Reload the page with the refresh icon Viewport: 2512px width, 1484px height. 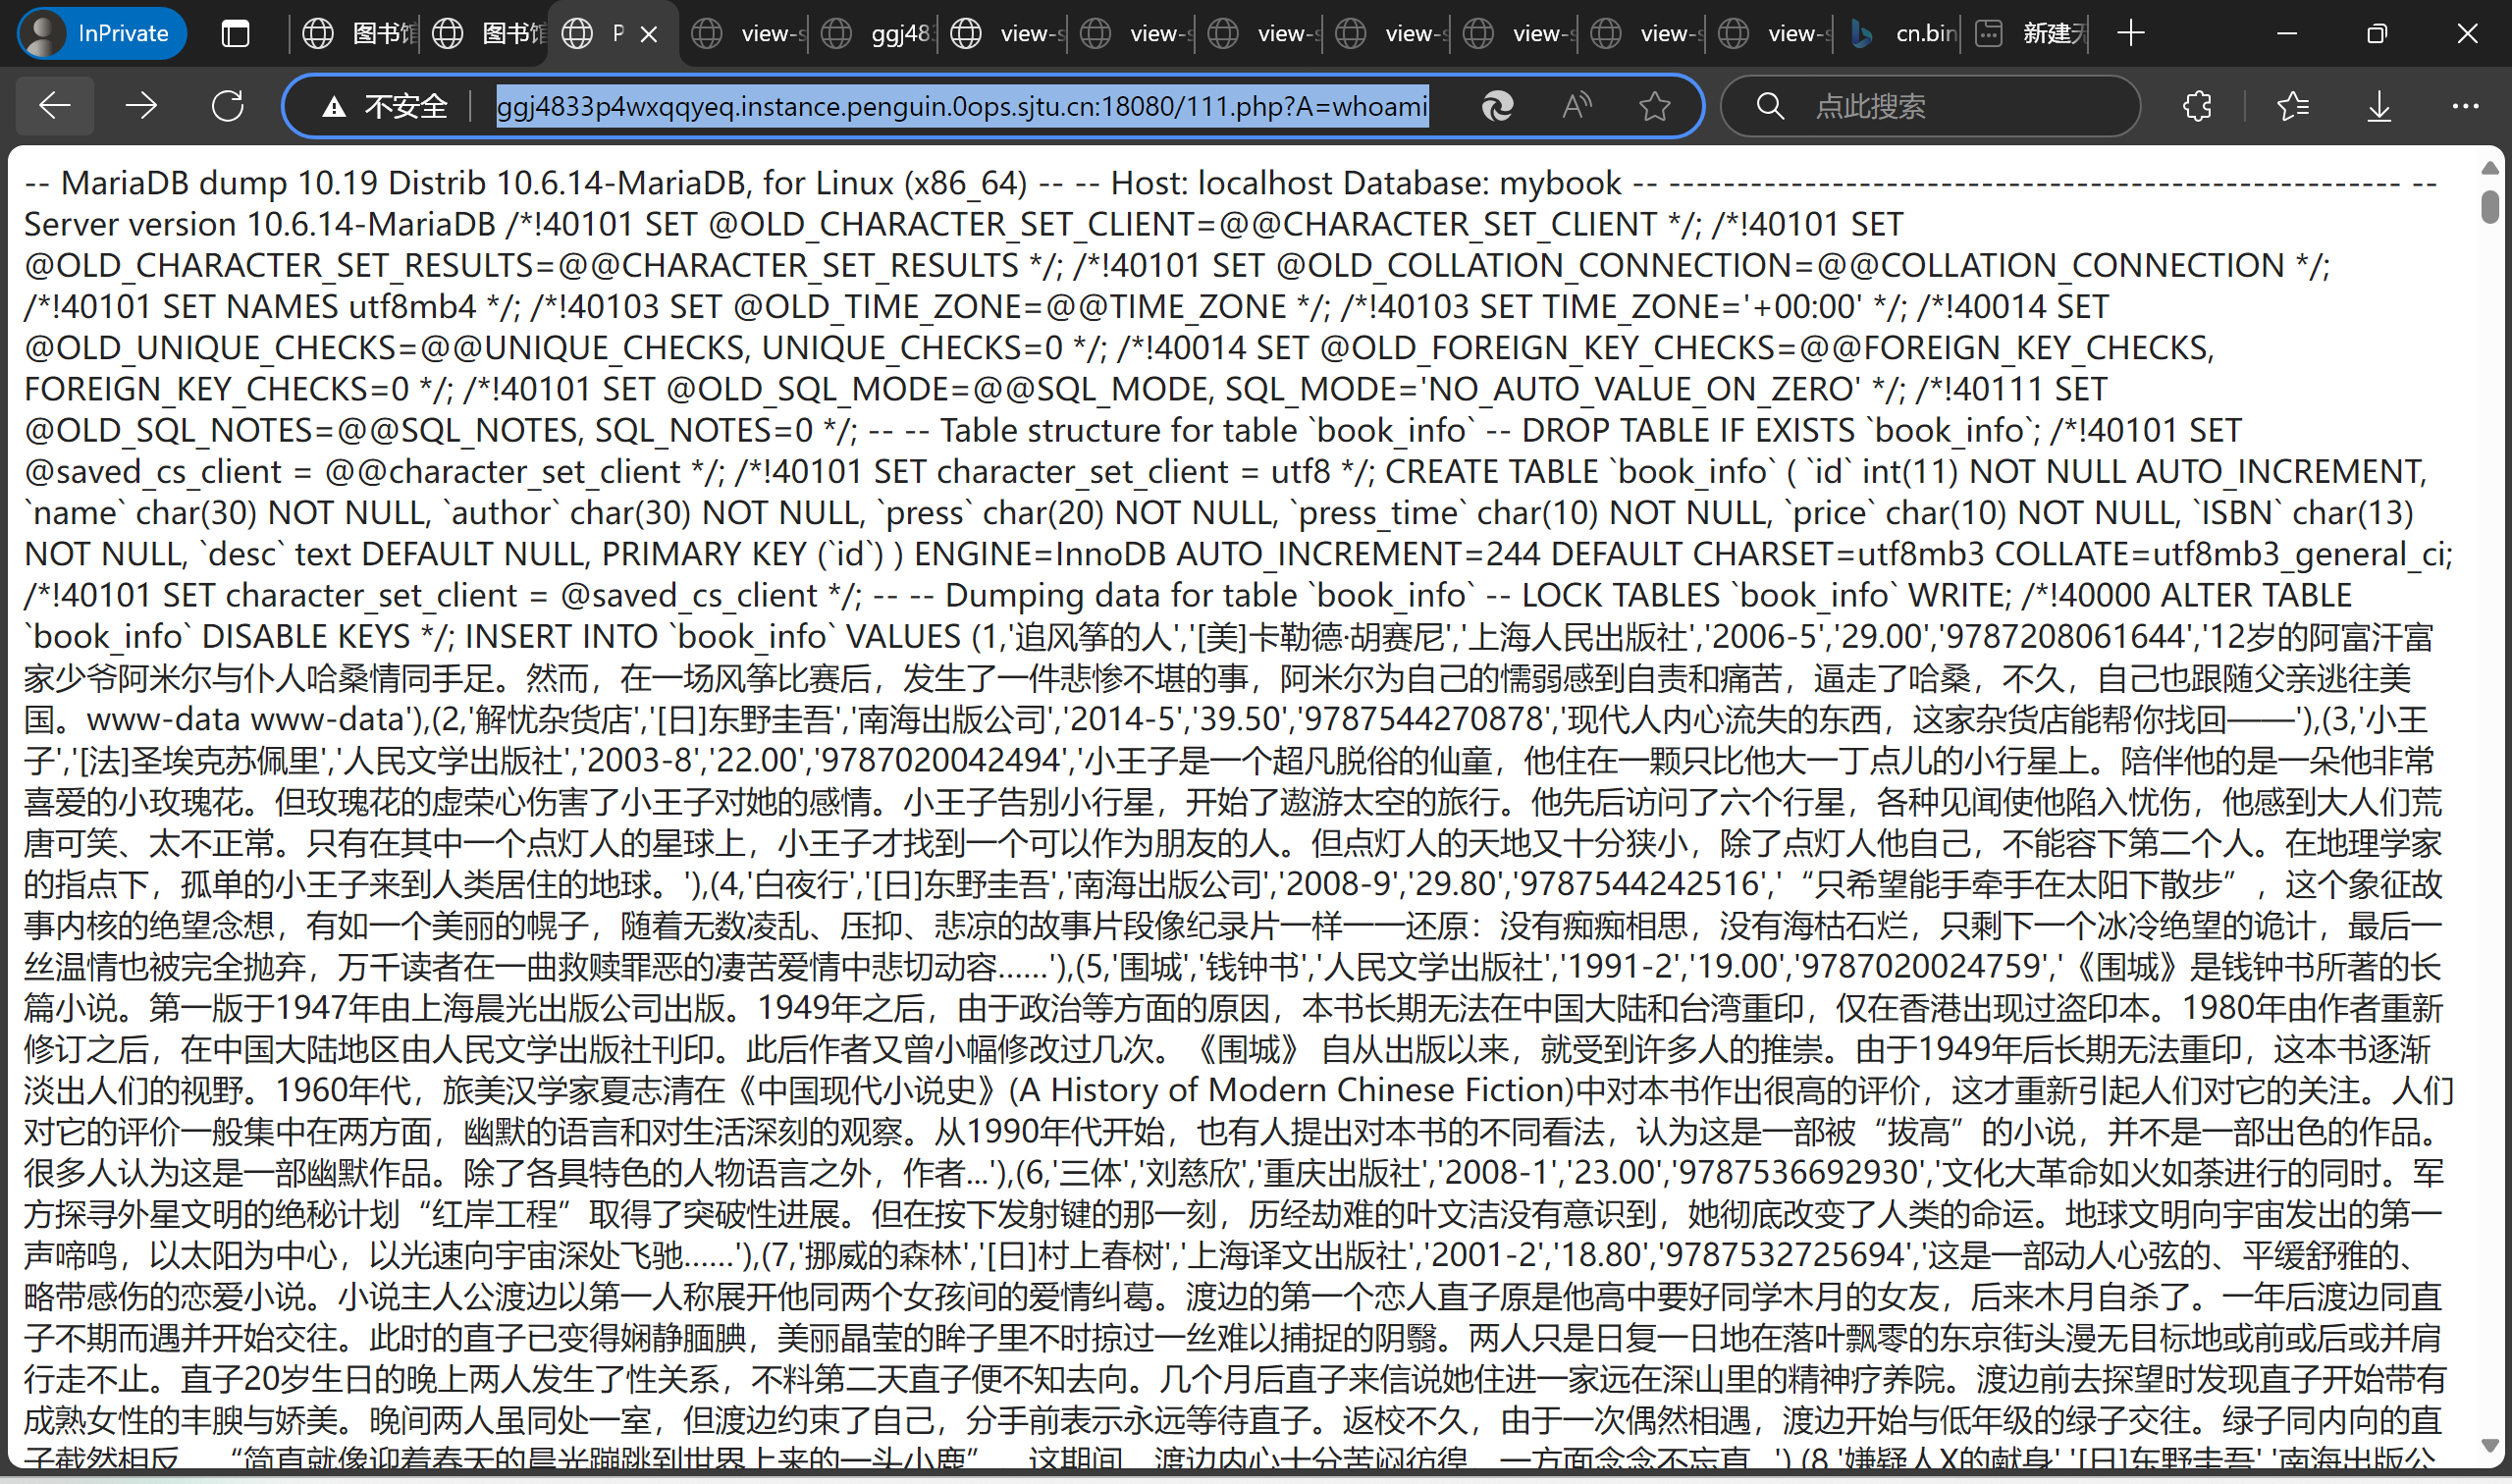click(228, 105)
